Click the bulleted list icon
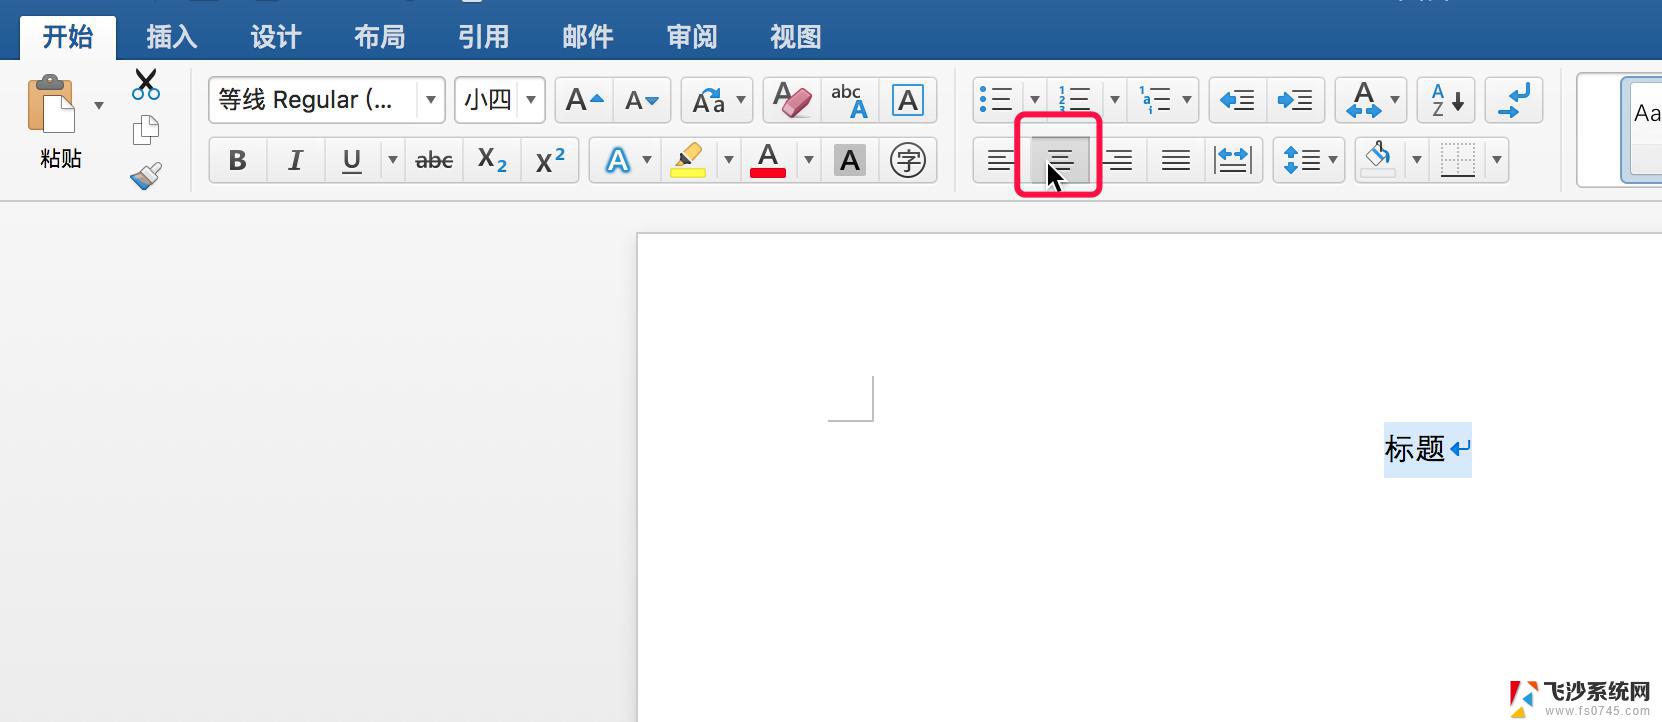1662x722 pixels. pyautogui.click(x=996, y=100)
